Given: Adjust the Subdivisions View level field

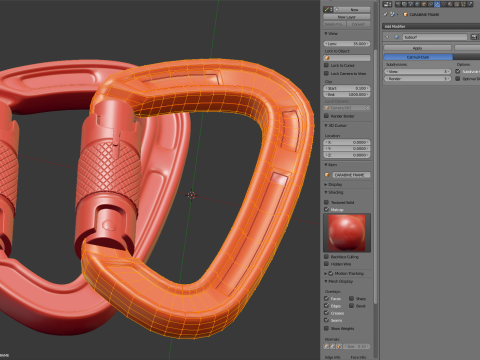Looking at the screenshot, I should pos(417,71).
